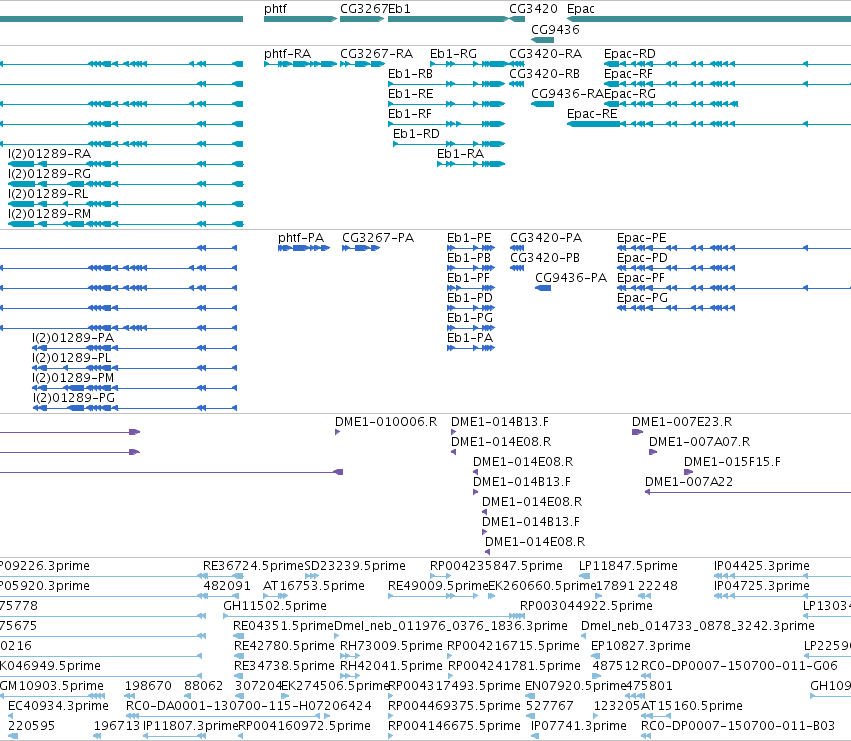Open the Epac-PE CDS

[x=734, y=248]
